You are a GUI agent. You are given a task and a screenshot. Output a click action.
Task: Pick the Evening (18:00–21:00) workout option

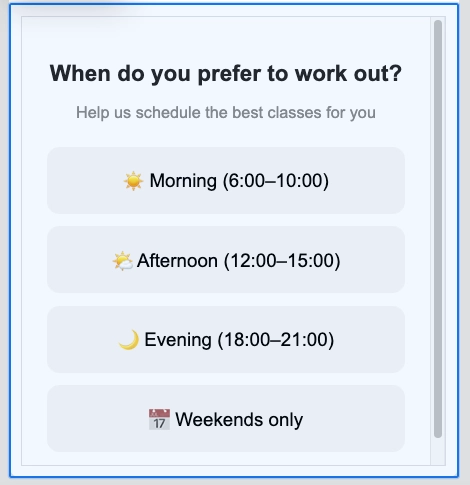(226, 339)
